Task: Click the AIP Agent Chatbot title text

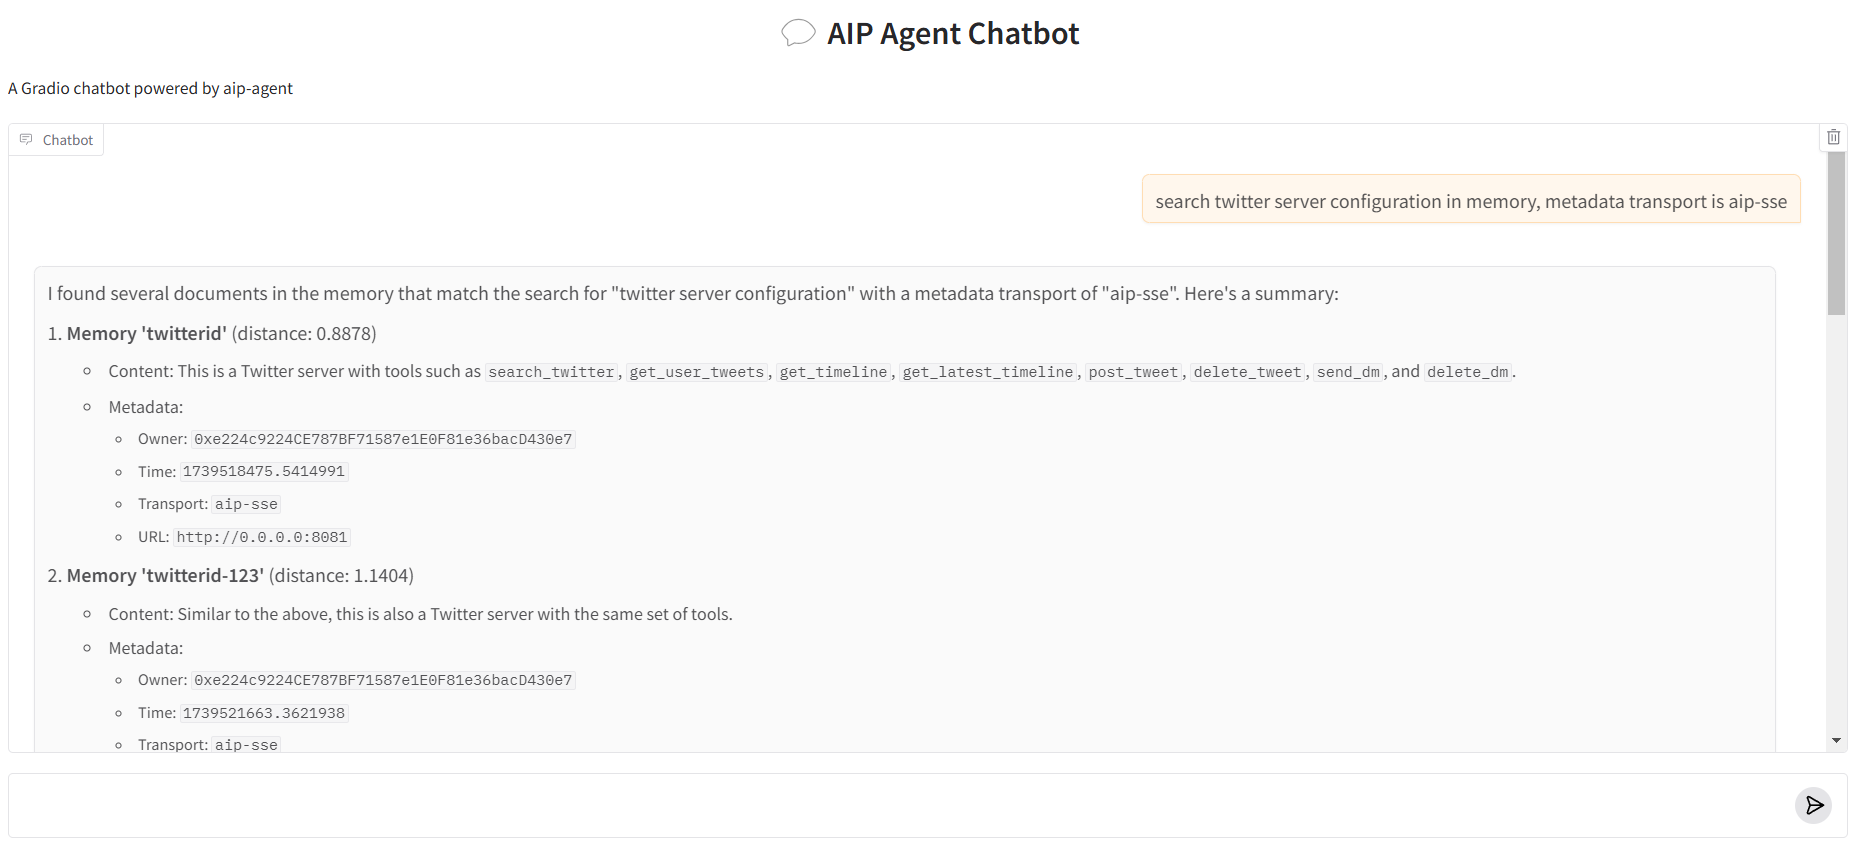Action: [x=952, y=34]
